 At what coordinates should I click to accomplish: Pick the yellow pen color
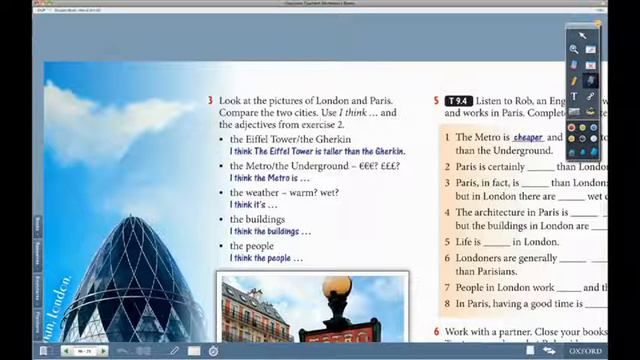(571, 139)
